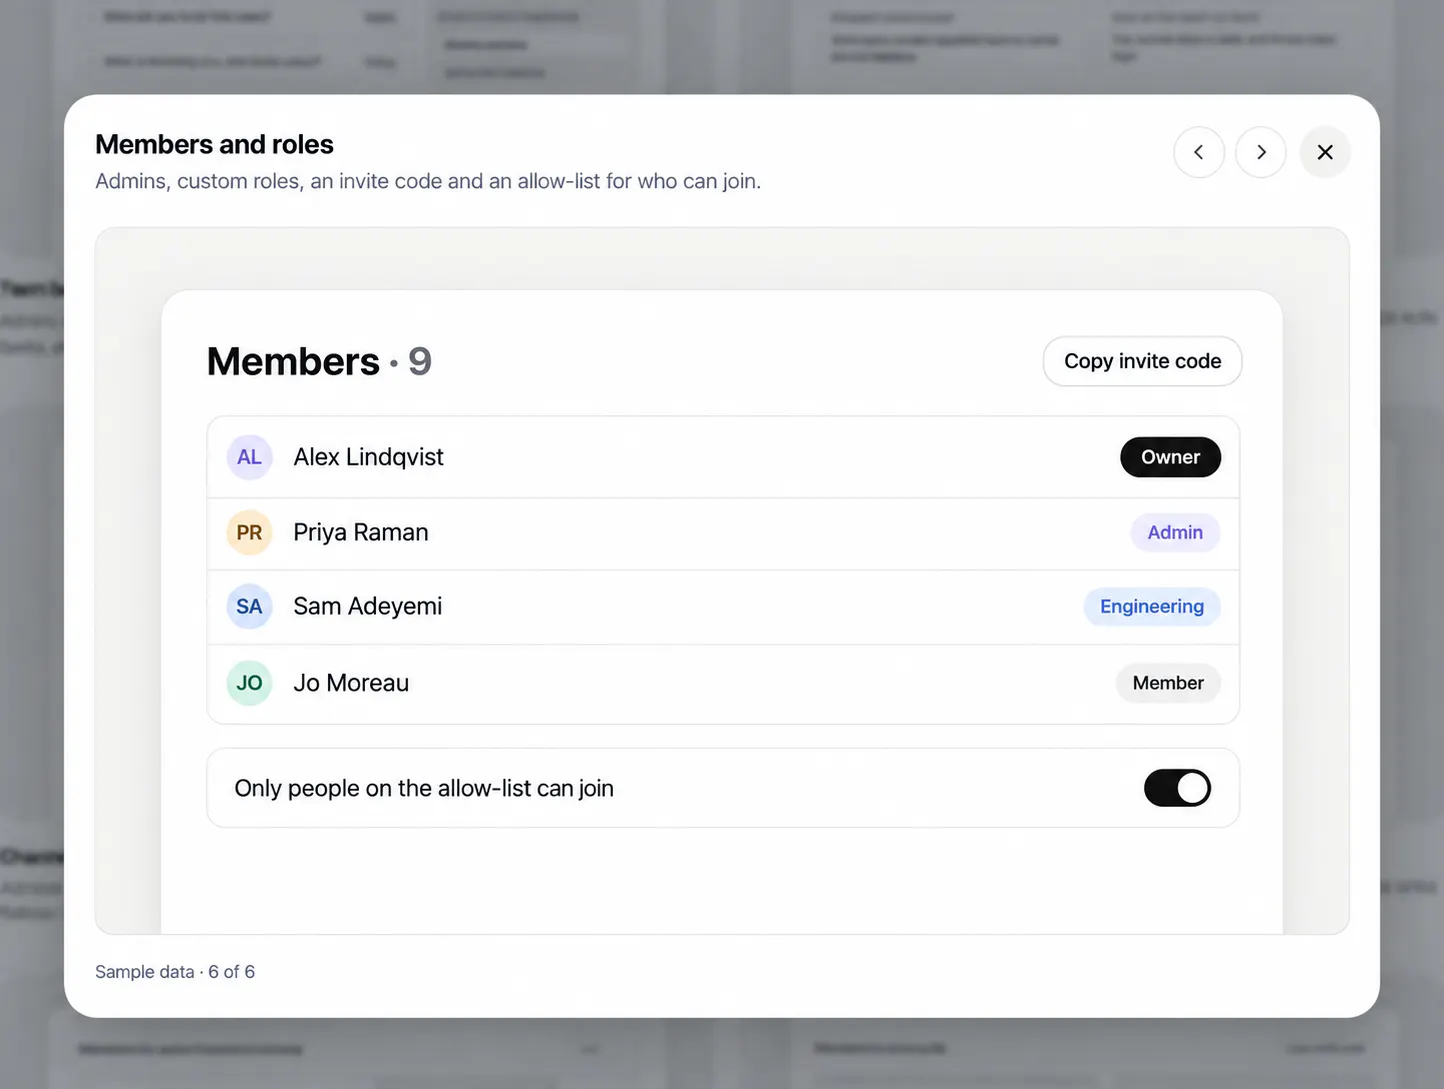
Task: Go to the previous slide with left chevron
Action: (1198, 152)
